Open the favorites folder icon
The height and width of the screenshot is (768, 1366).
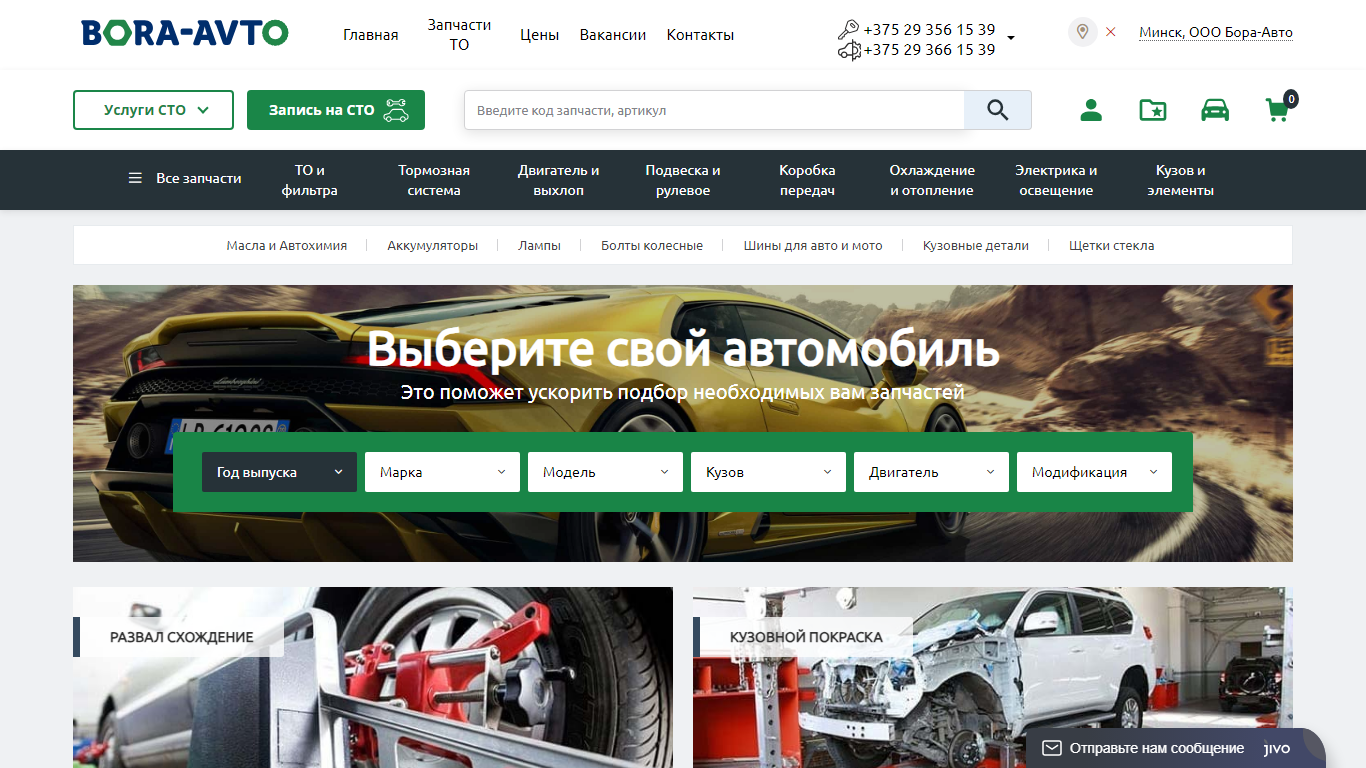pyautogui.click(x=1153, y=110)
